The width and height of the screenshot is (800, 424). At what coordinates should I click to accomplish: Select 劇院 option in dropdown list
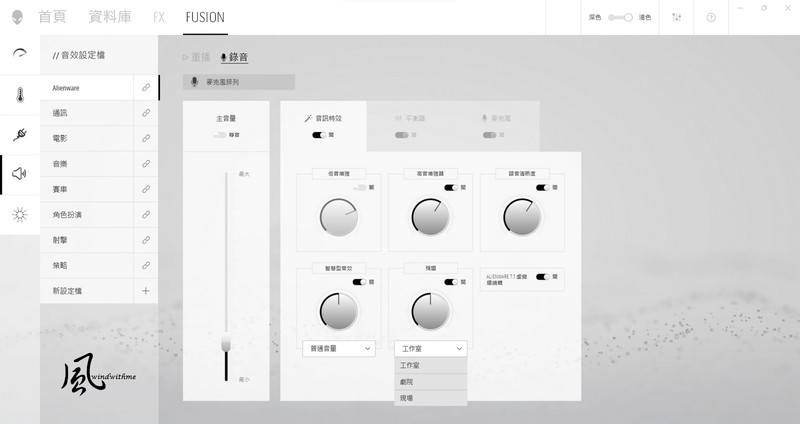431,382
